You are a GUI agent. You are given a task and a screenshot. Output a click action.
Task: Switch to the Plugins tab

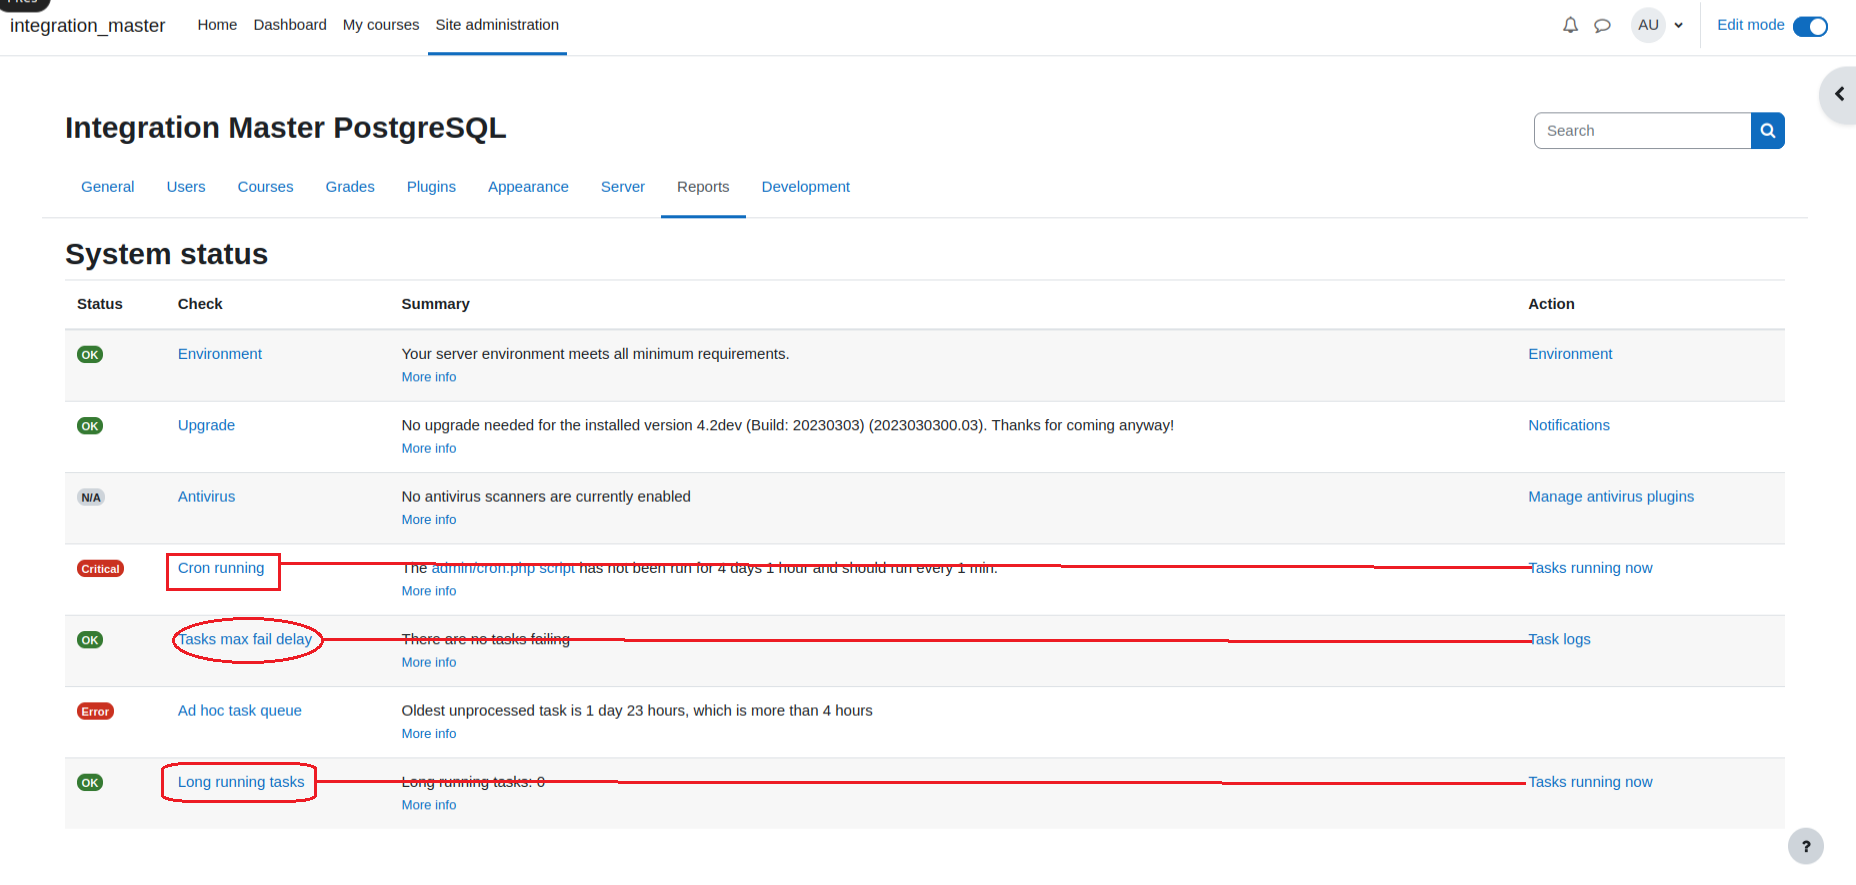tap(431, 187)
